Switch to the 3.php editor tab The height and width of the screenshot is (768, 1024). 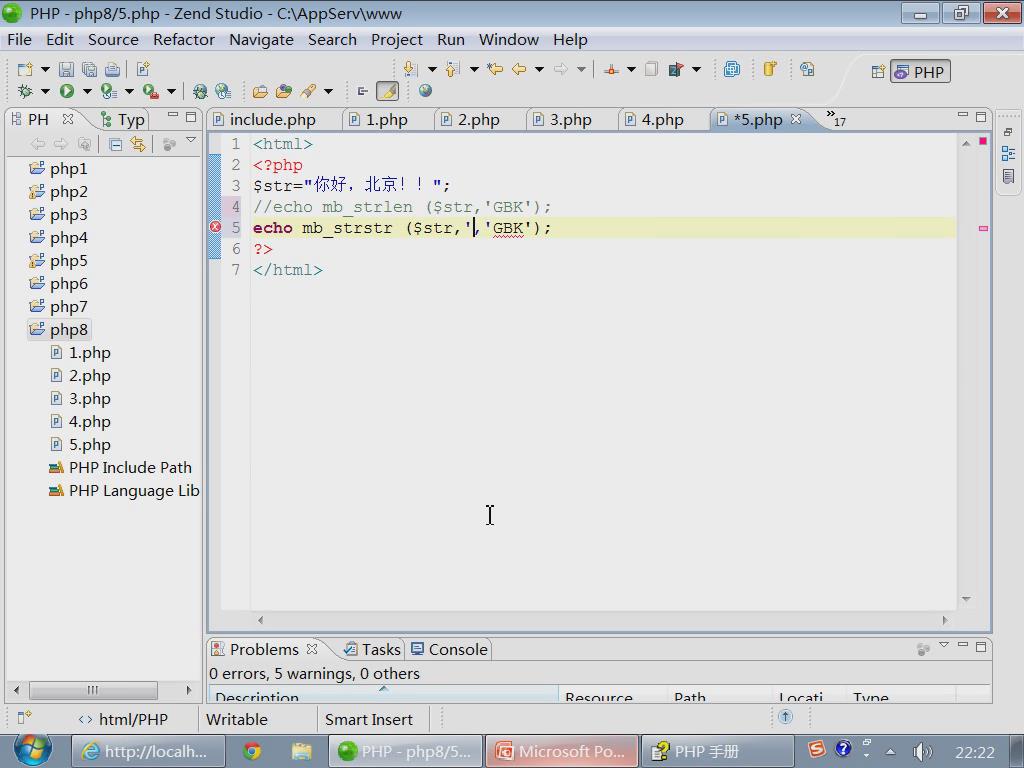click(563, 120)
